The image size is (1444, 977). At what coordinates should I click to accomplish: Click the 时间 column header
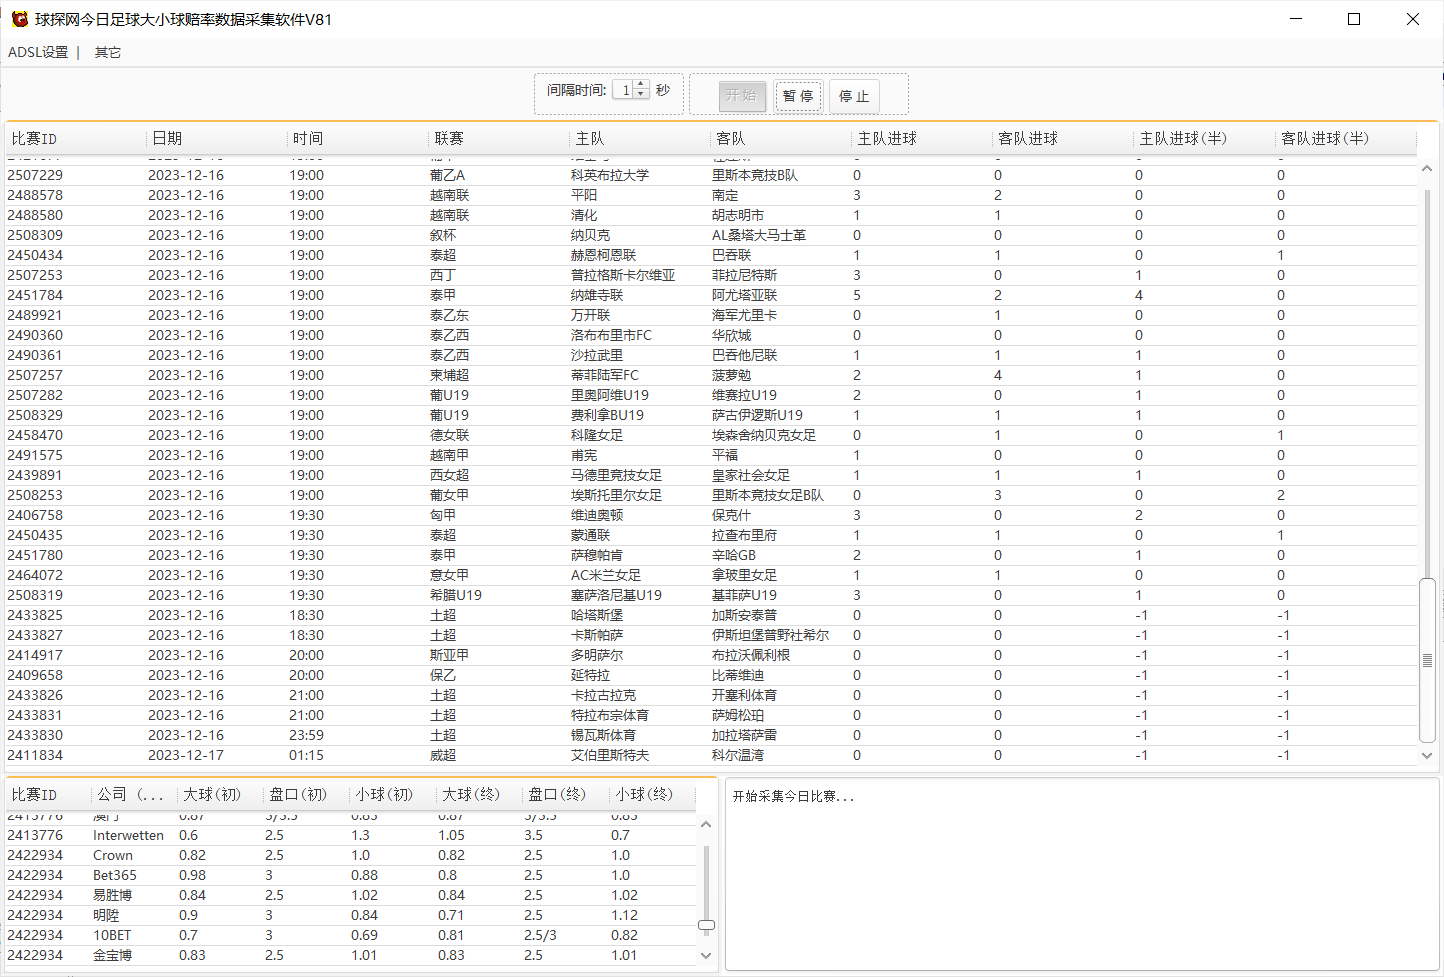coord(357,139)
